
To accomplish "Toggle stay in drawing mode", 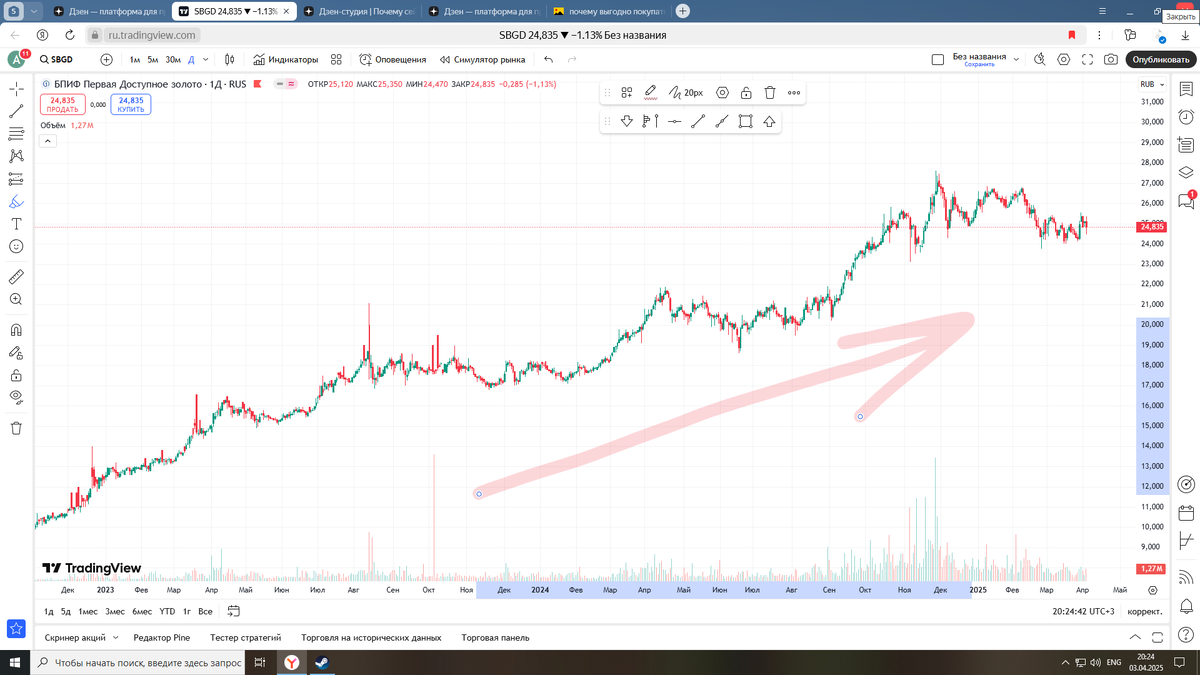I will pyautogui.click(x=16, y=352).
